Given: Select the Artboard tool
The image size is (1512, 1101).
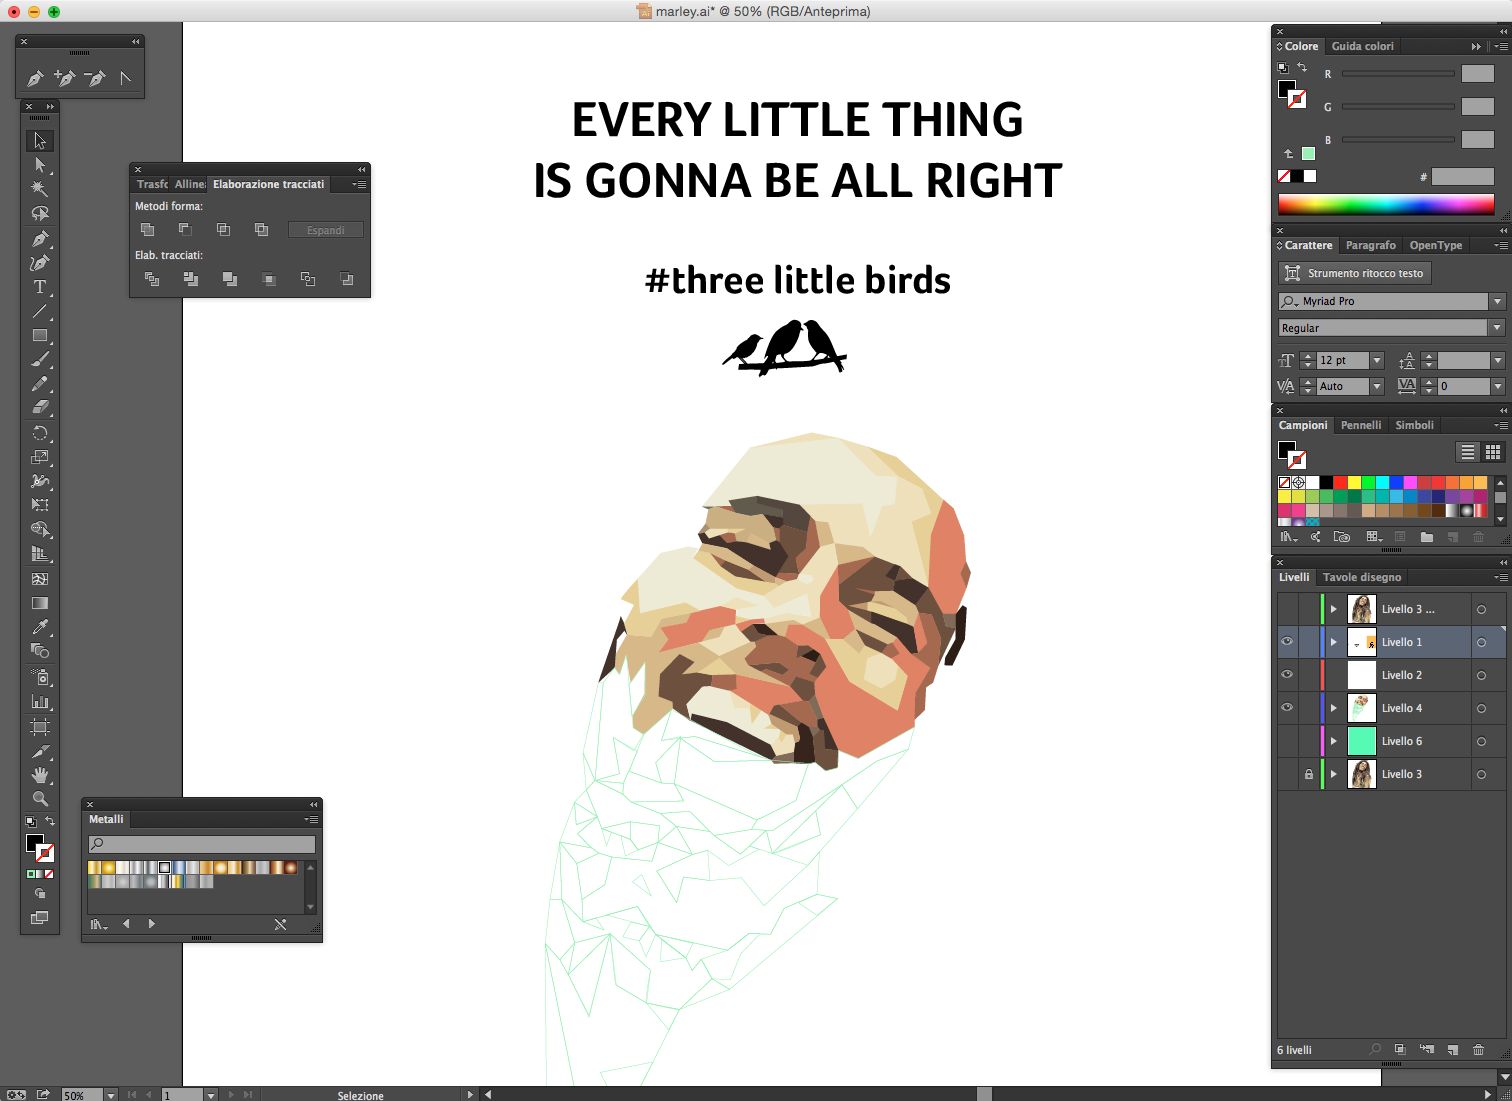Looking at the screenshot, I should (x=40, y=727).
